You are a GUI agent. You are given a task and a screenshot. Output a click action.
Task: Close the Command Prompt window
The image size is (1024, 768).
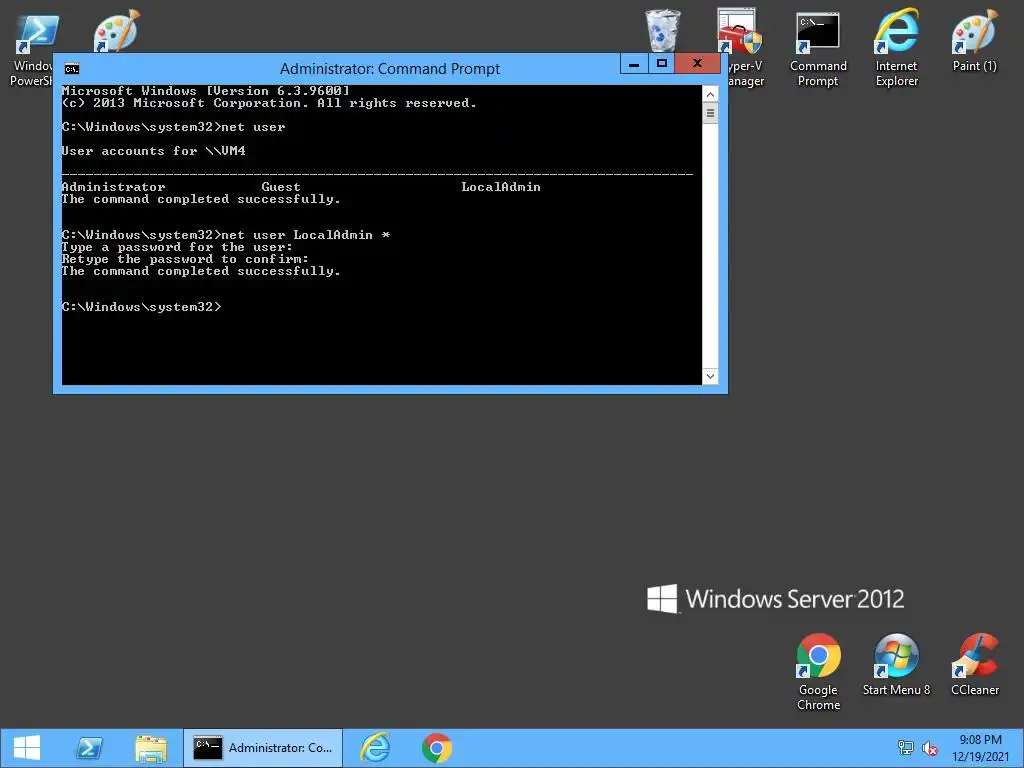[x=697, y=64]
